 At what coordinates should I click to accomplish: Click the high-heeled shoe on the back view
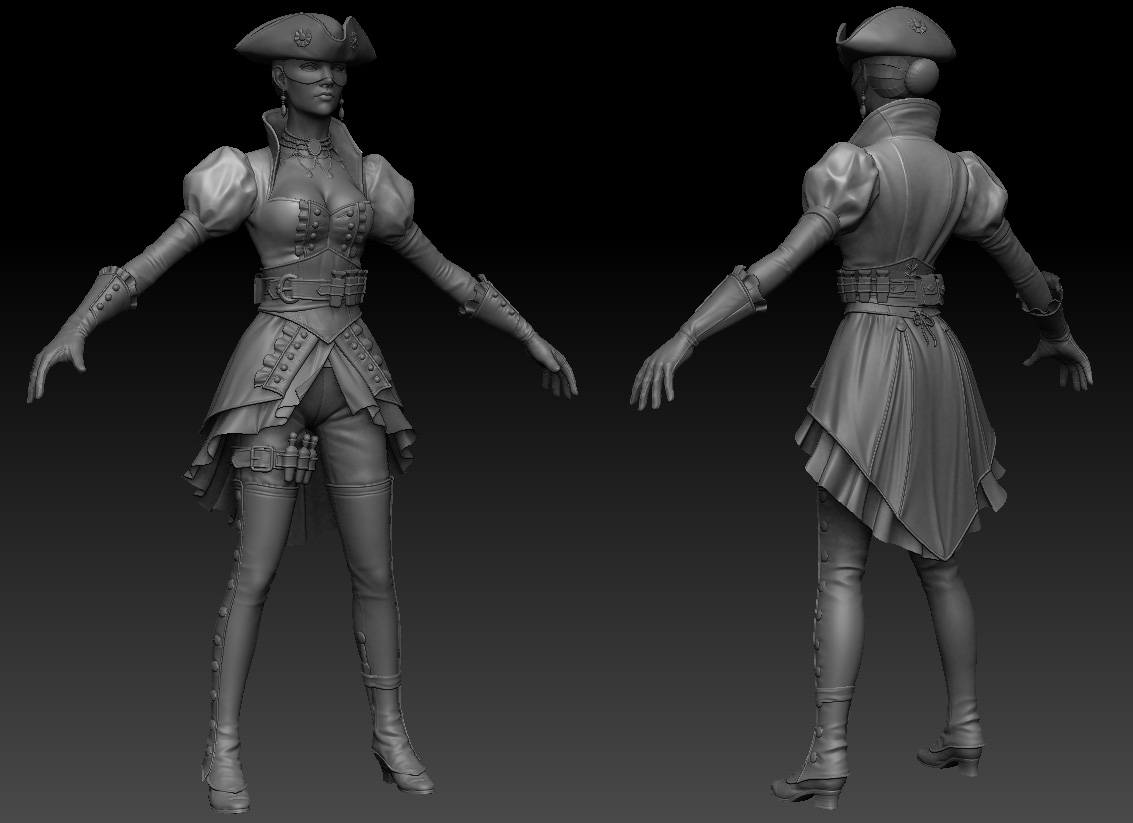point(955,754)
